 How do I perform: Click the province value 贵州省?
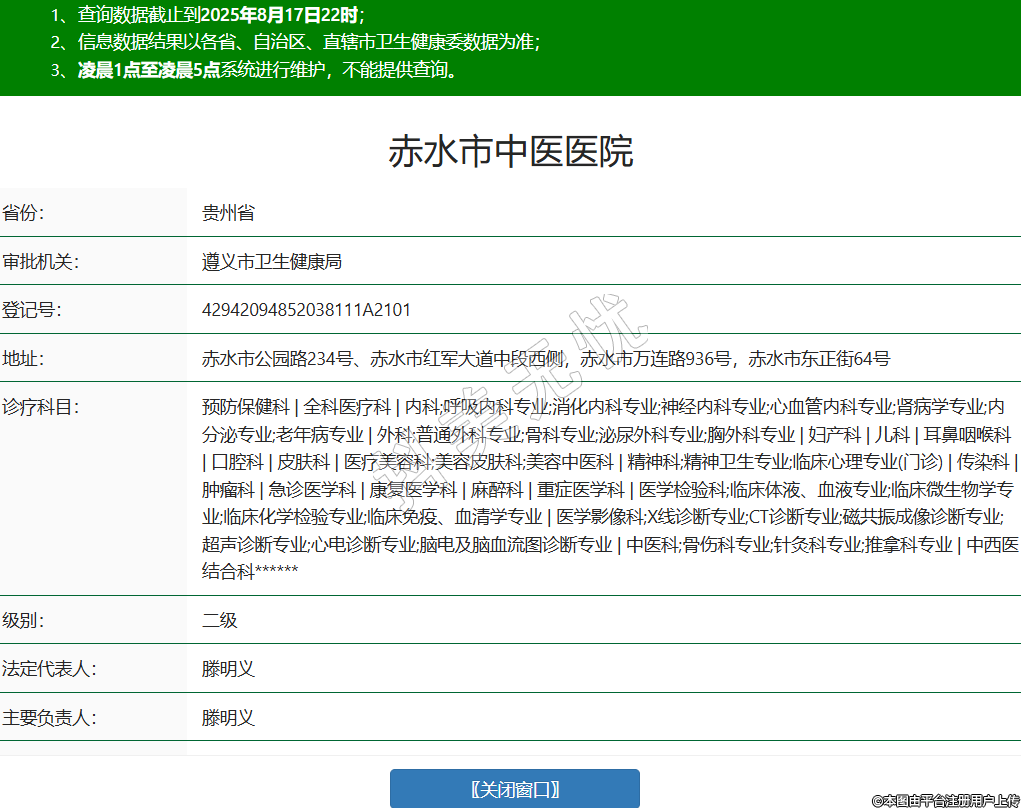coord(228,213)
